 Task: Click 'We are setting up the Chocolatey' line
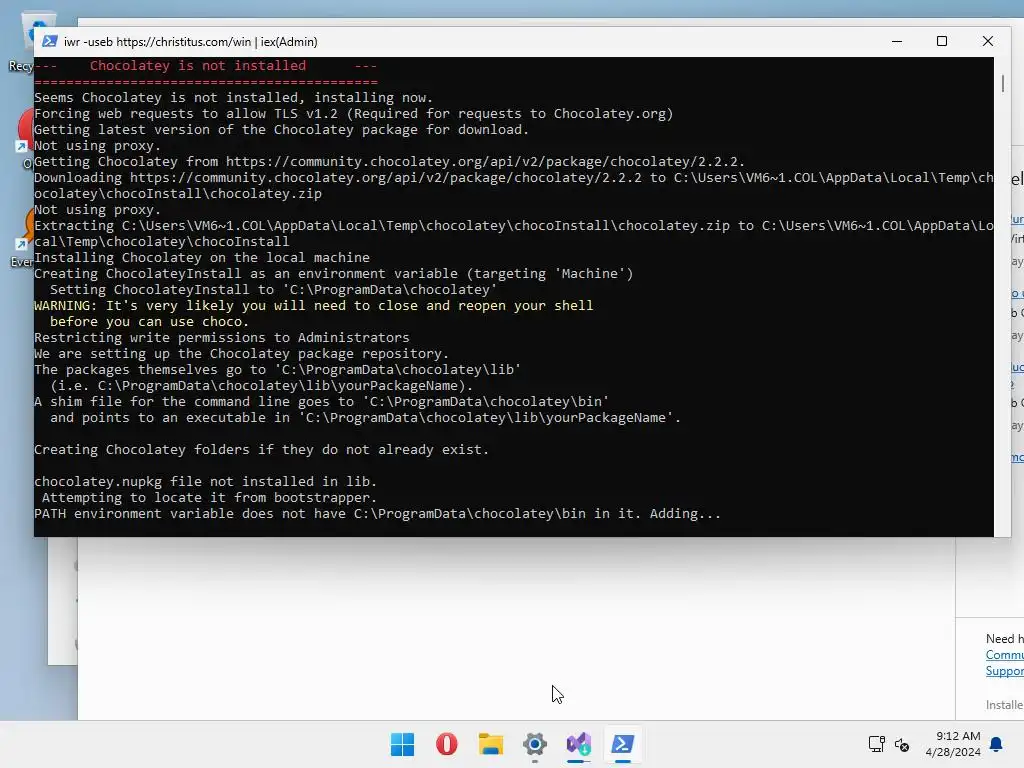pyautogui.click(x=242, y=354)
